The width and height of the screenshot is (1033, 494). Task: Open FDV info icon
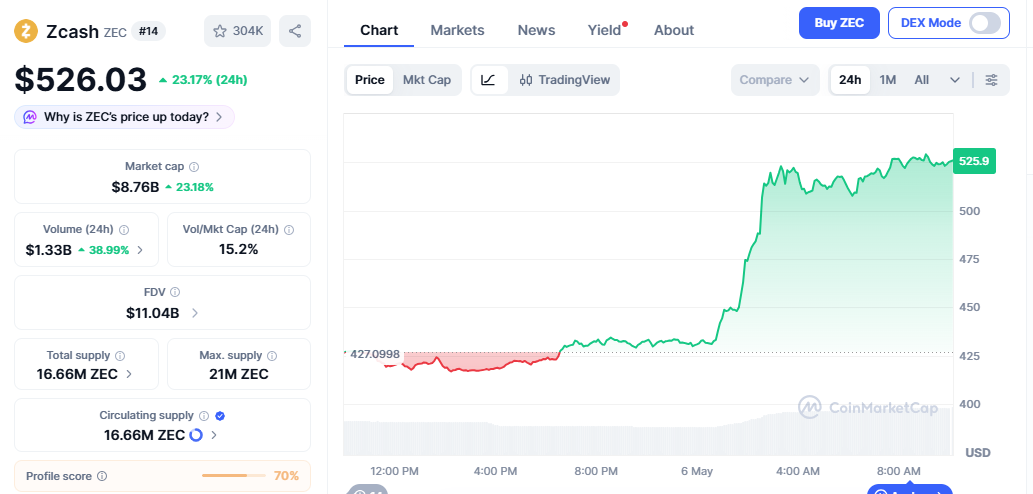(x=175, y=292)
